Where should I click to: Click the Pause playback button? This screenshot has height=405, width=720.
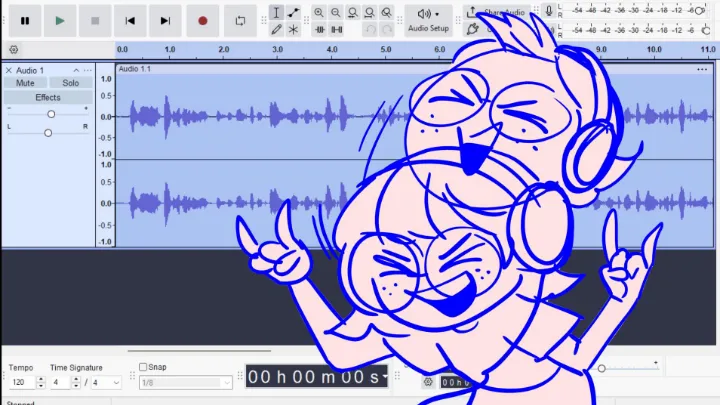[x=25, y=21]
